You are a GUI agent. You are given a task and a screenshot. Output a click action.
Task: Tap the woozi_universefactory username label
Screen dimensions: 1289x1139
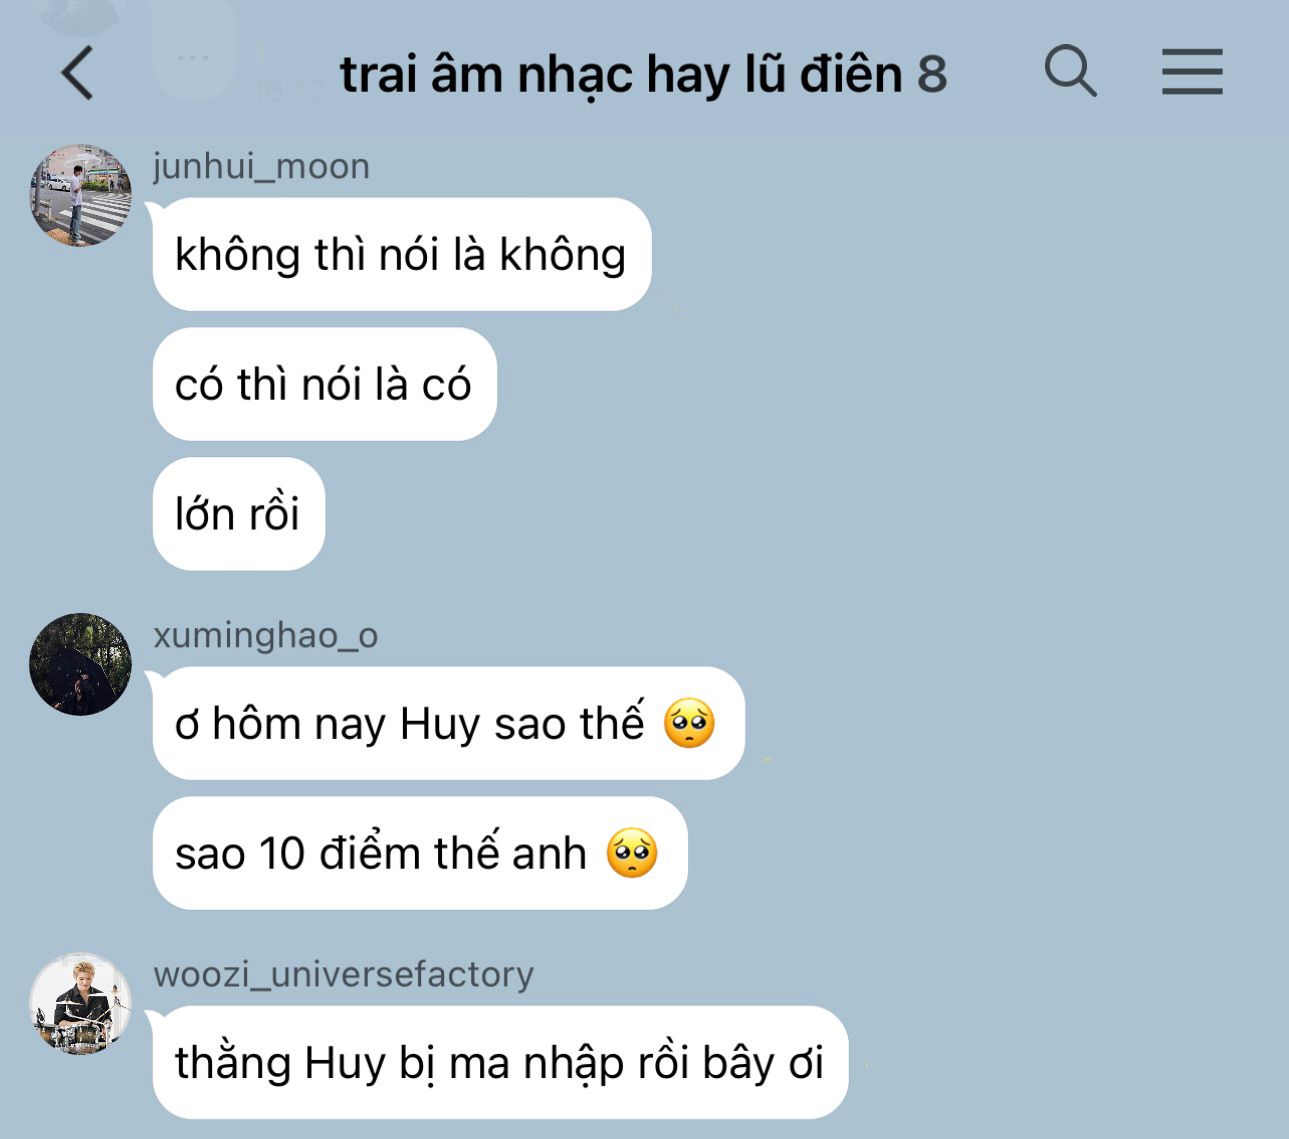(343, 974)
